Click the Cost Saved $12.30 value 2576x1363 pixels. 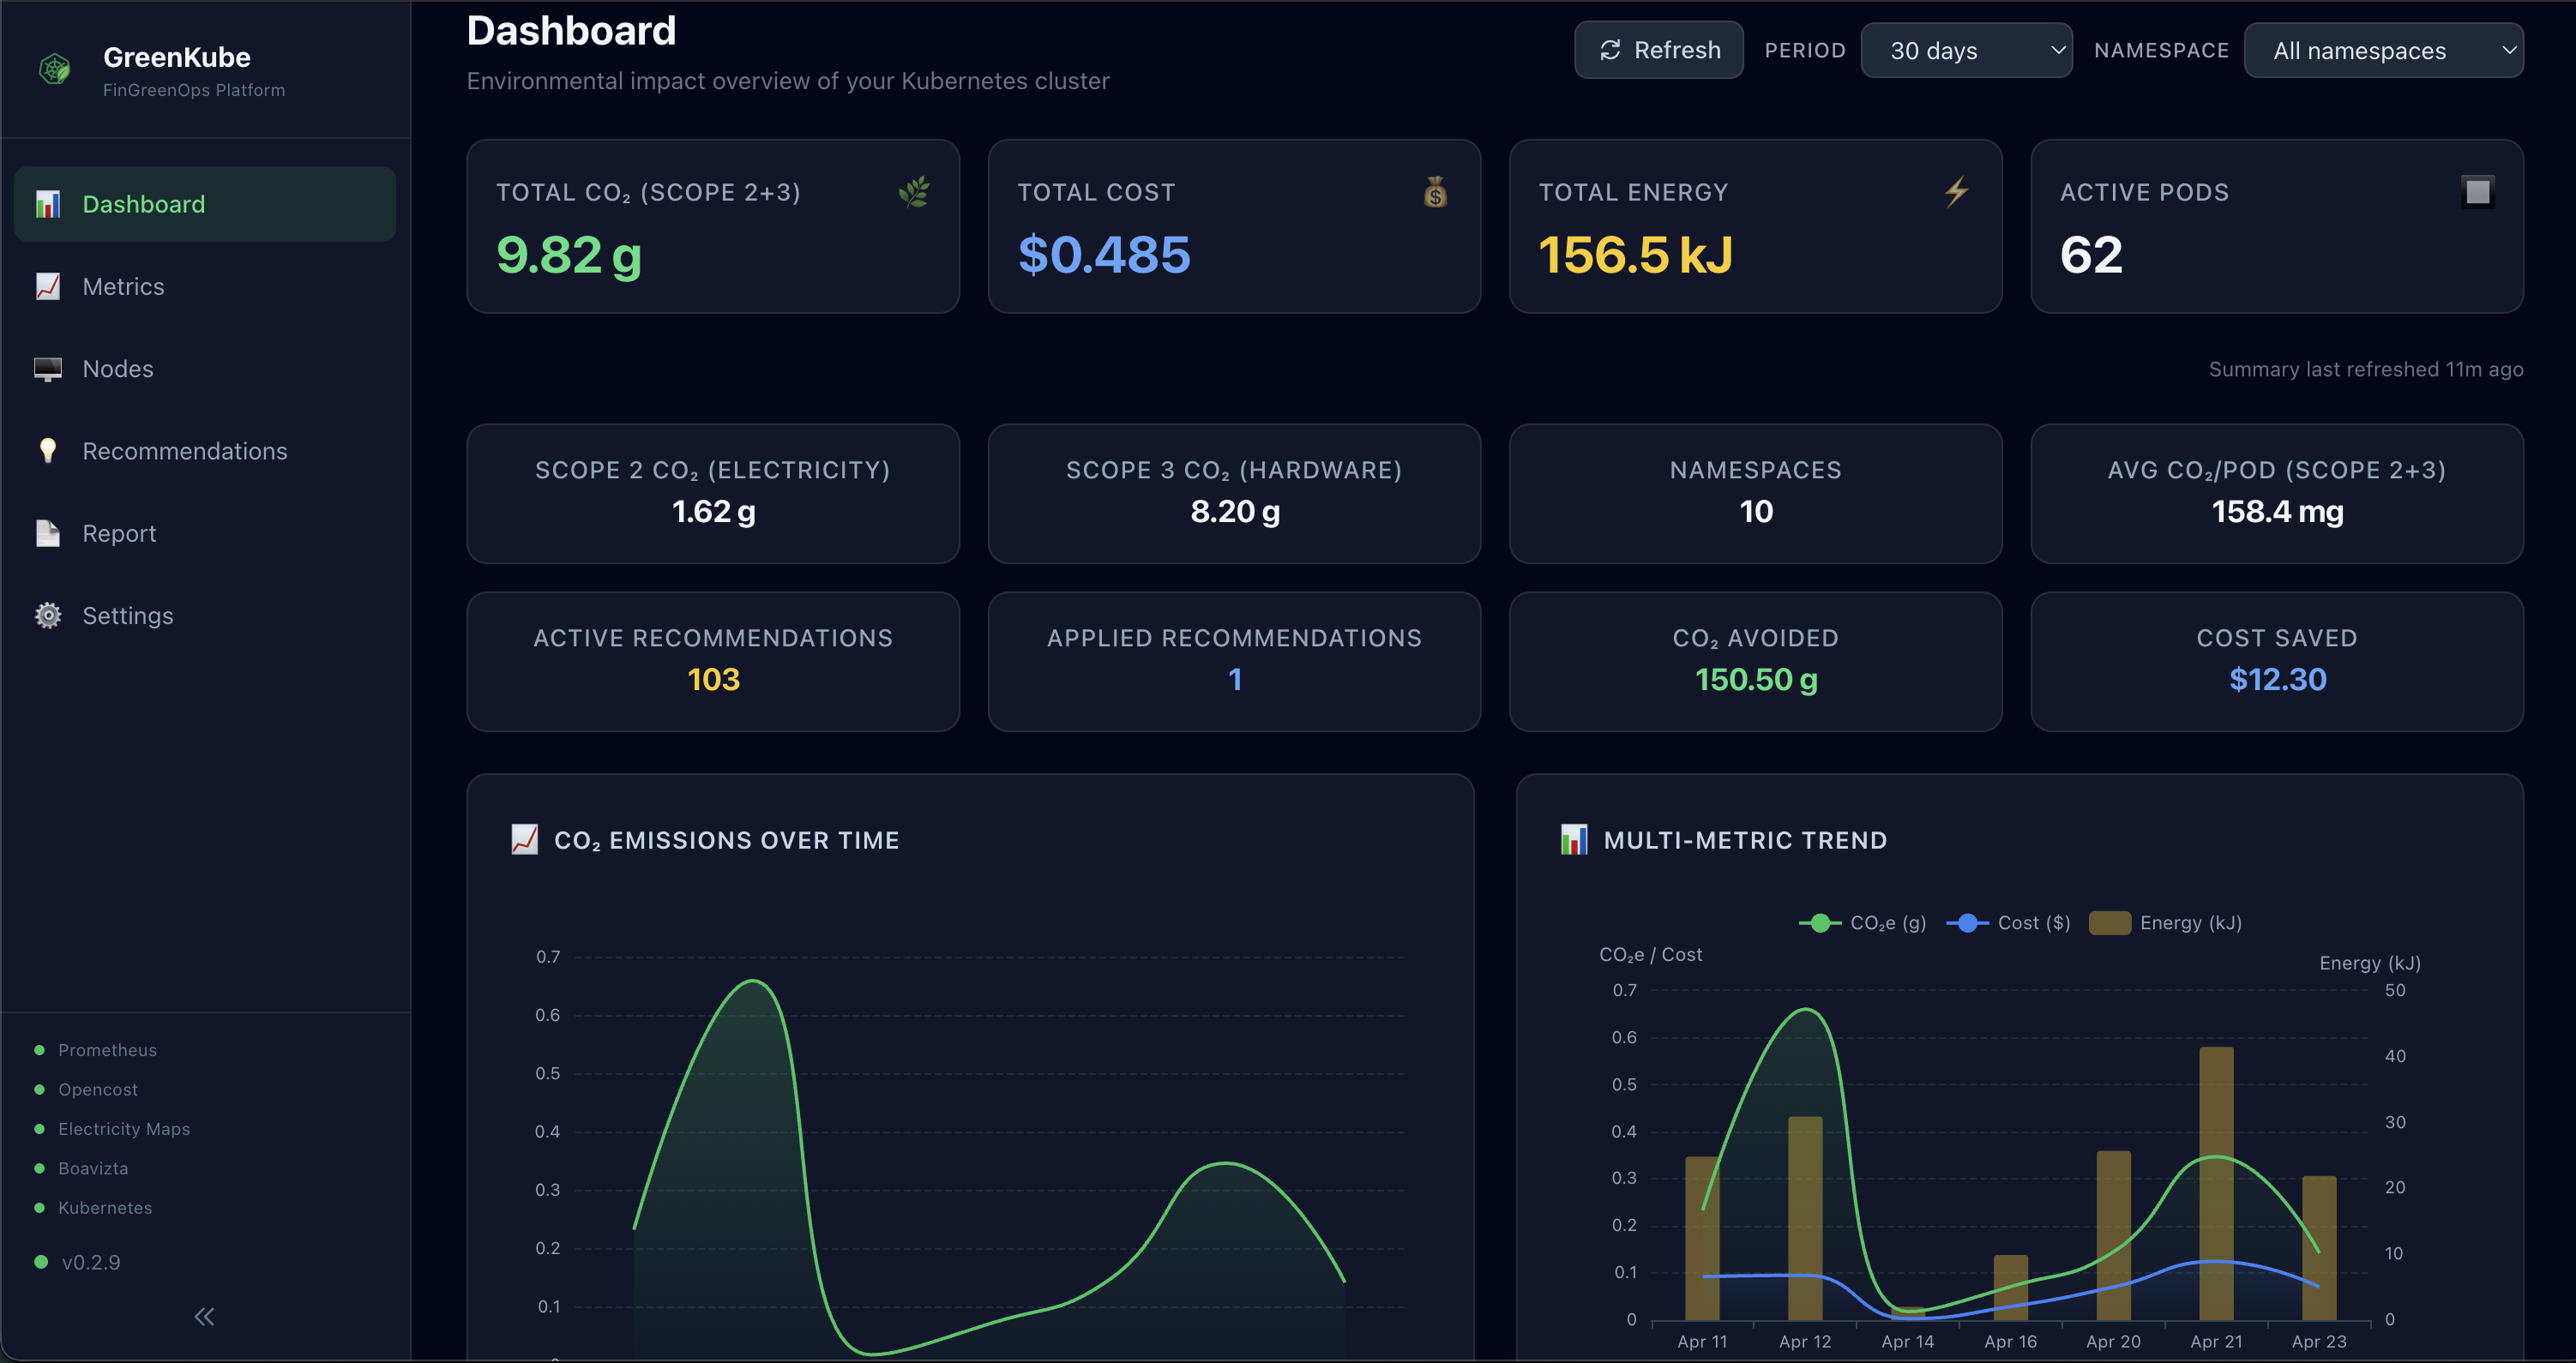[2277, 679]
